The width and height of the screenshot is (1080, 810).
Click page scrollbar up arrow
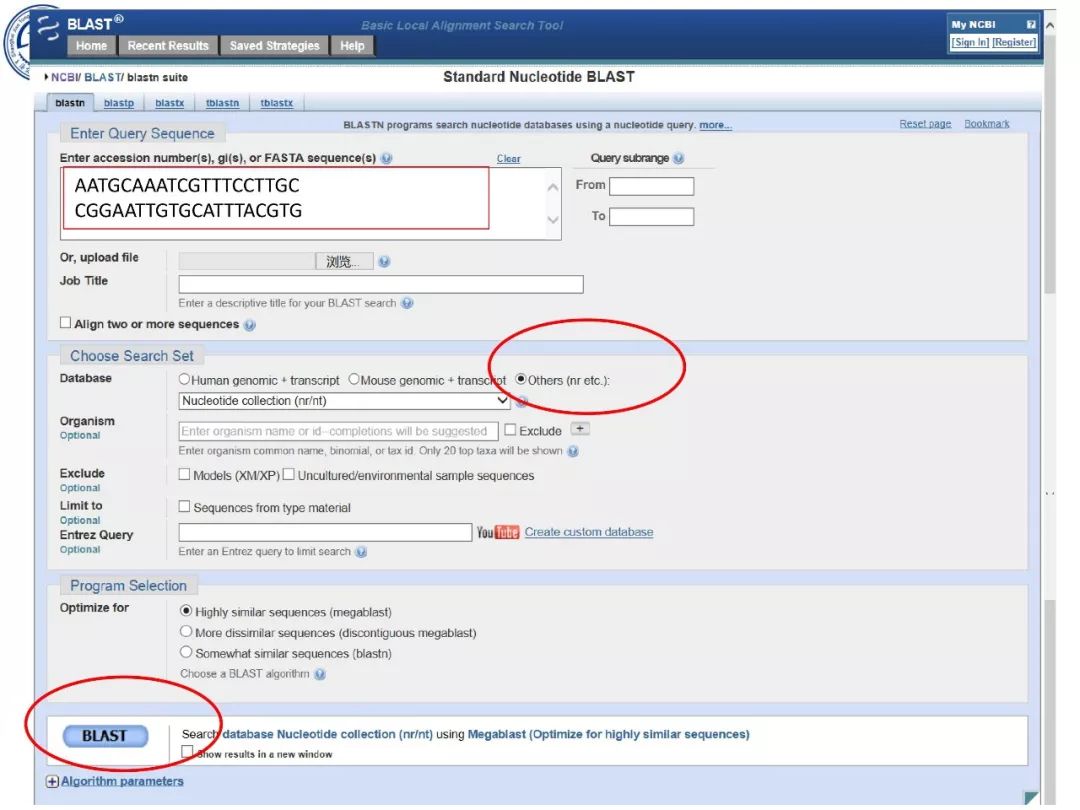pos(1050,25)
